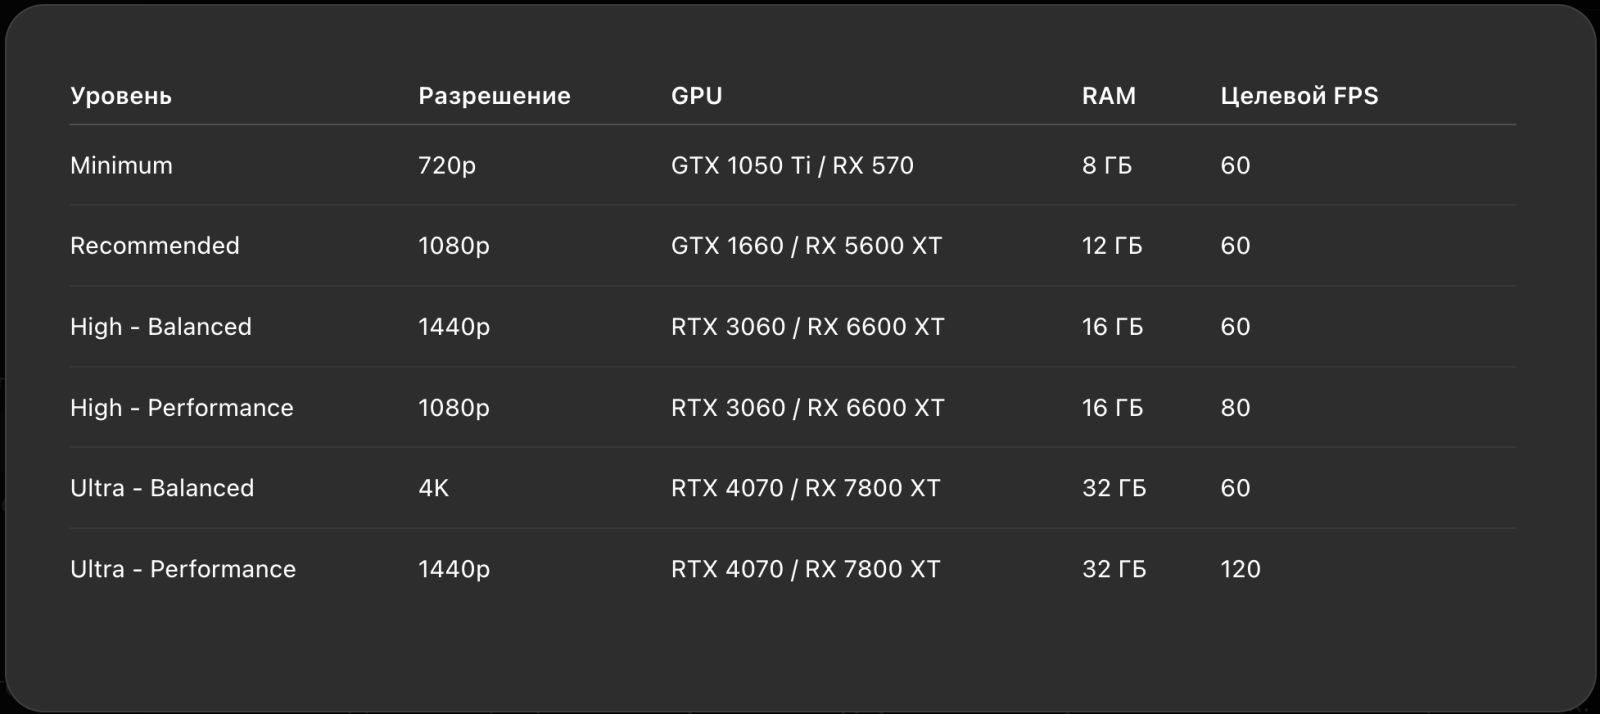Click the 120 FPS target cell

tap(1240, 569)
